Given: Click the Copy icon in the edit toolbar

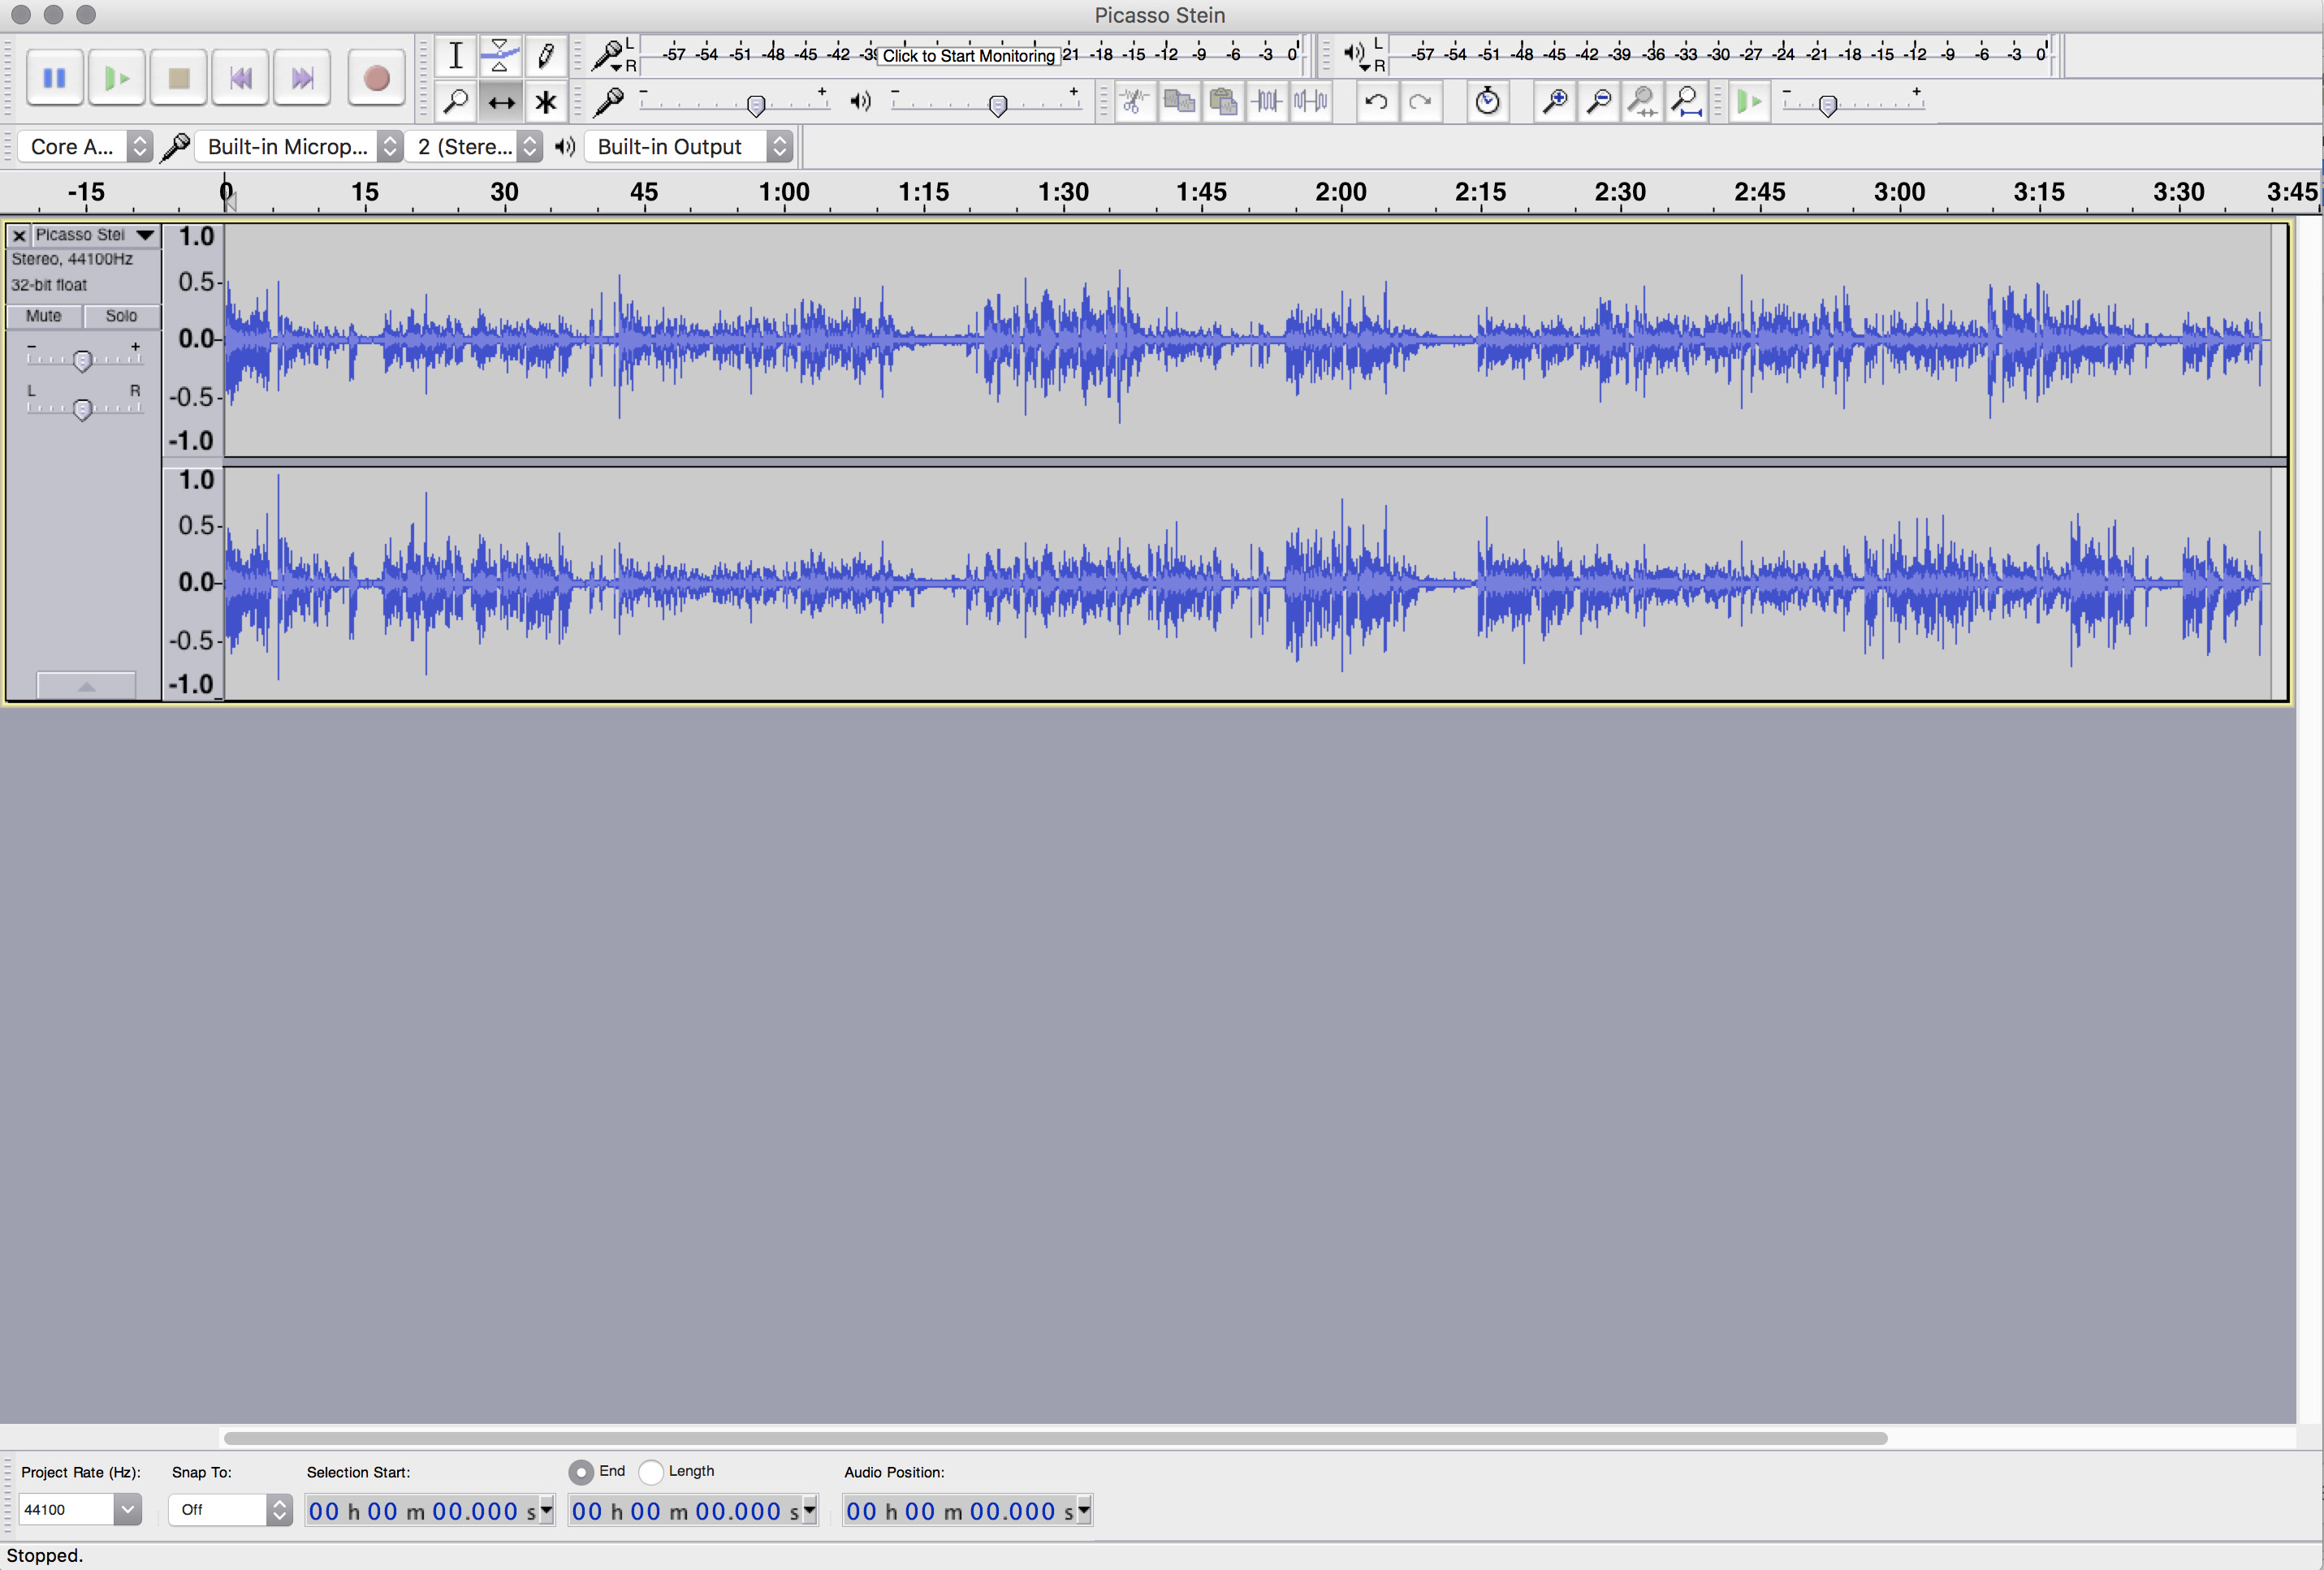Looking at the screenshot, I should (x=1180, y=101).
